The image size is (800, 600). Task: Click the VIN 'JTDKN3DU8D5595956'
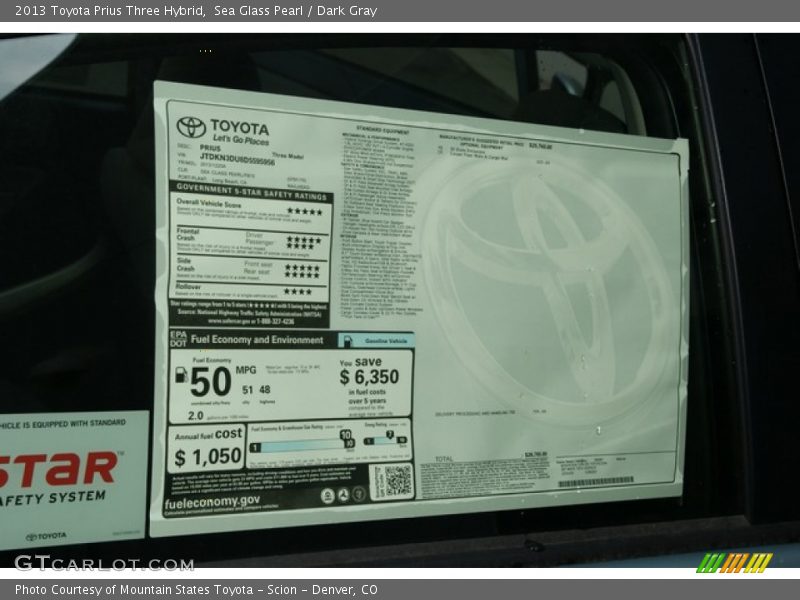(x=237, y=159)
